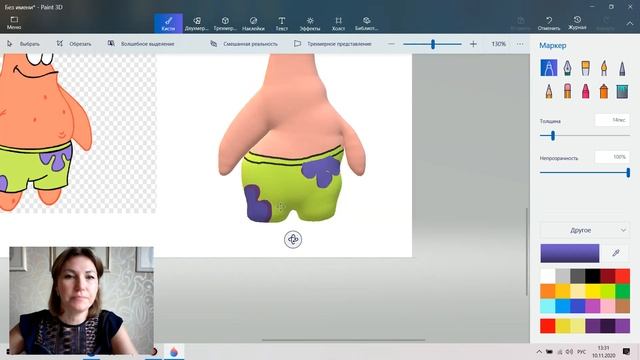Switch to the Наклейки tab
This screenshot has height=360, width=640.
(253, 23)
